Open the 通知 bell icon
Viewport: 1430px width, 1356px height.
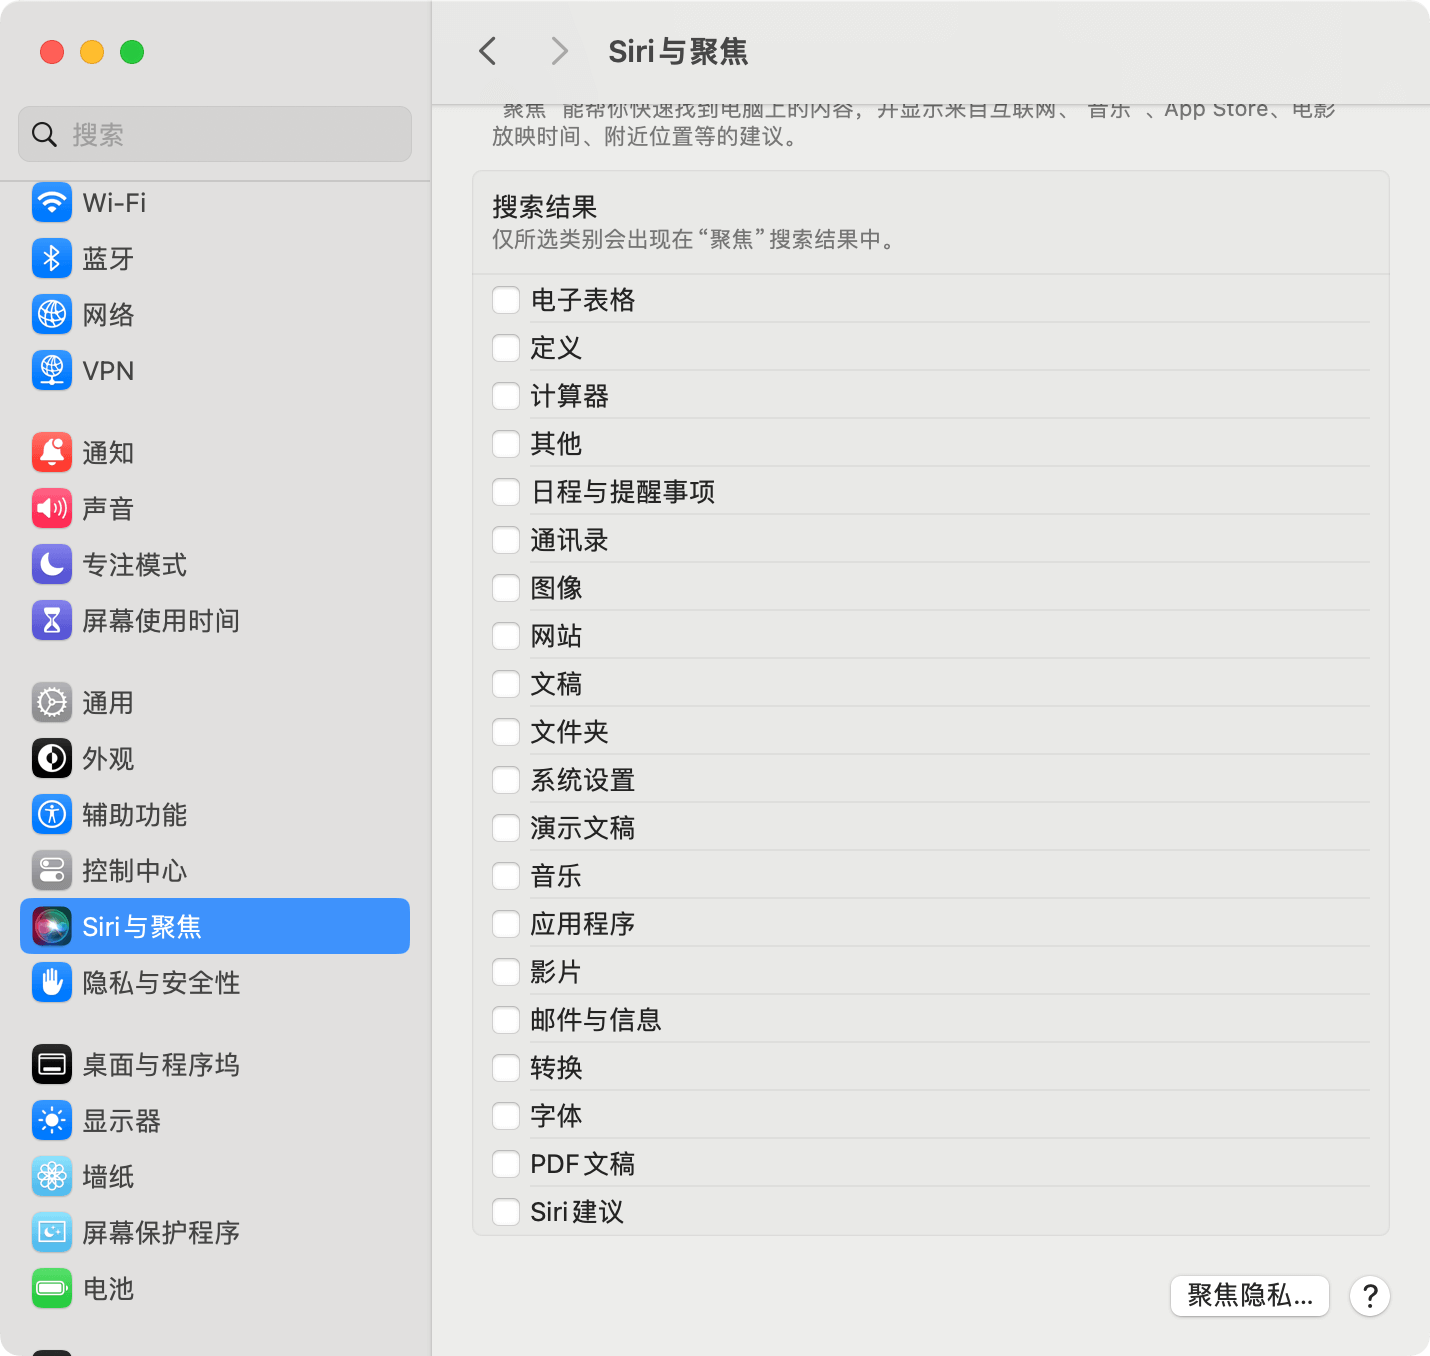tap(52, 453)
